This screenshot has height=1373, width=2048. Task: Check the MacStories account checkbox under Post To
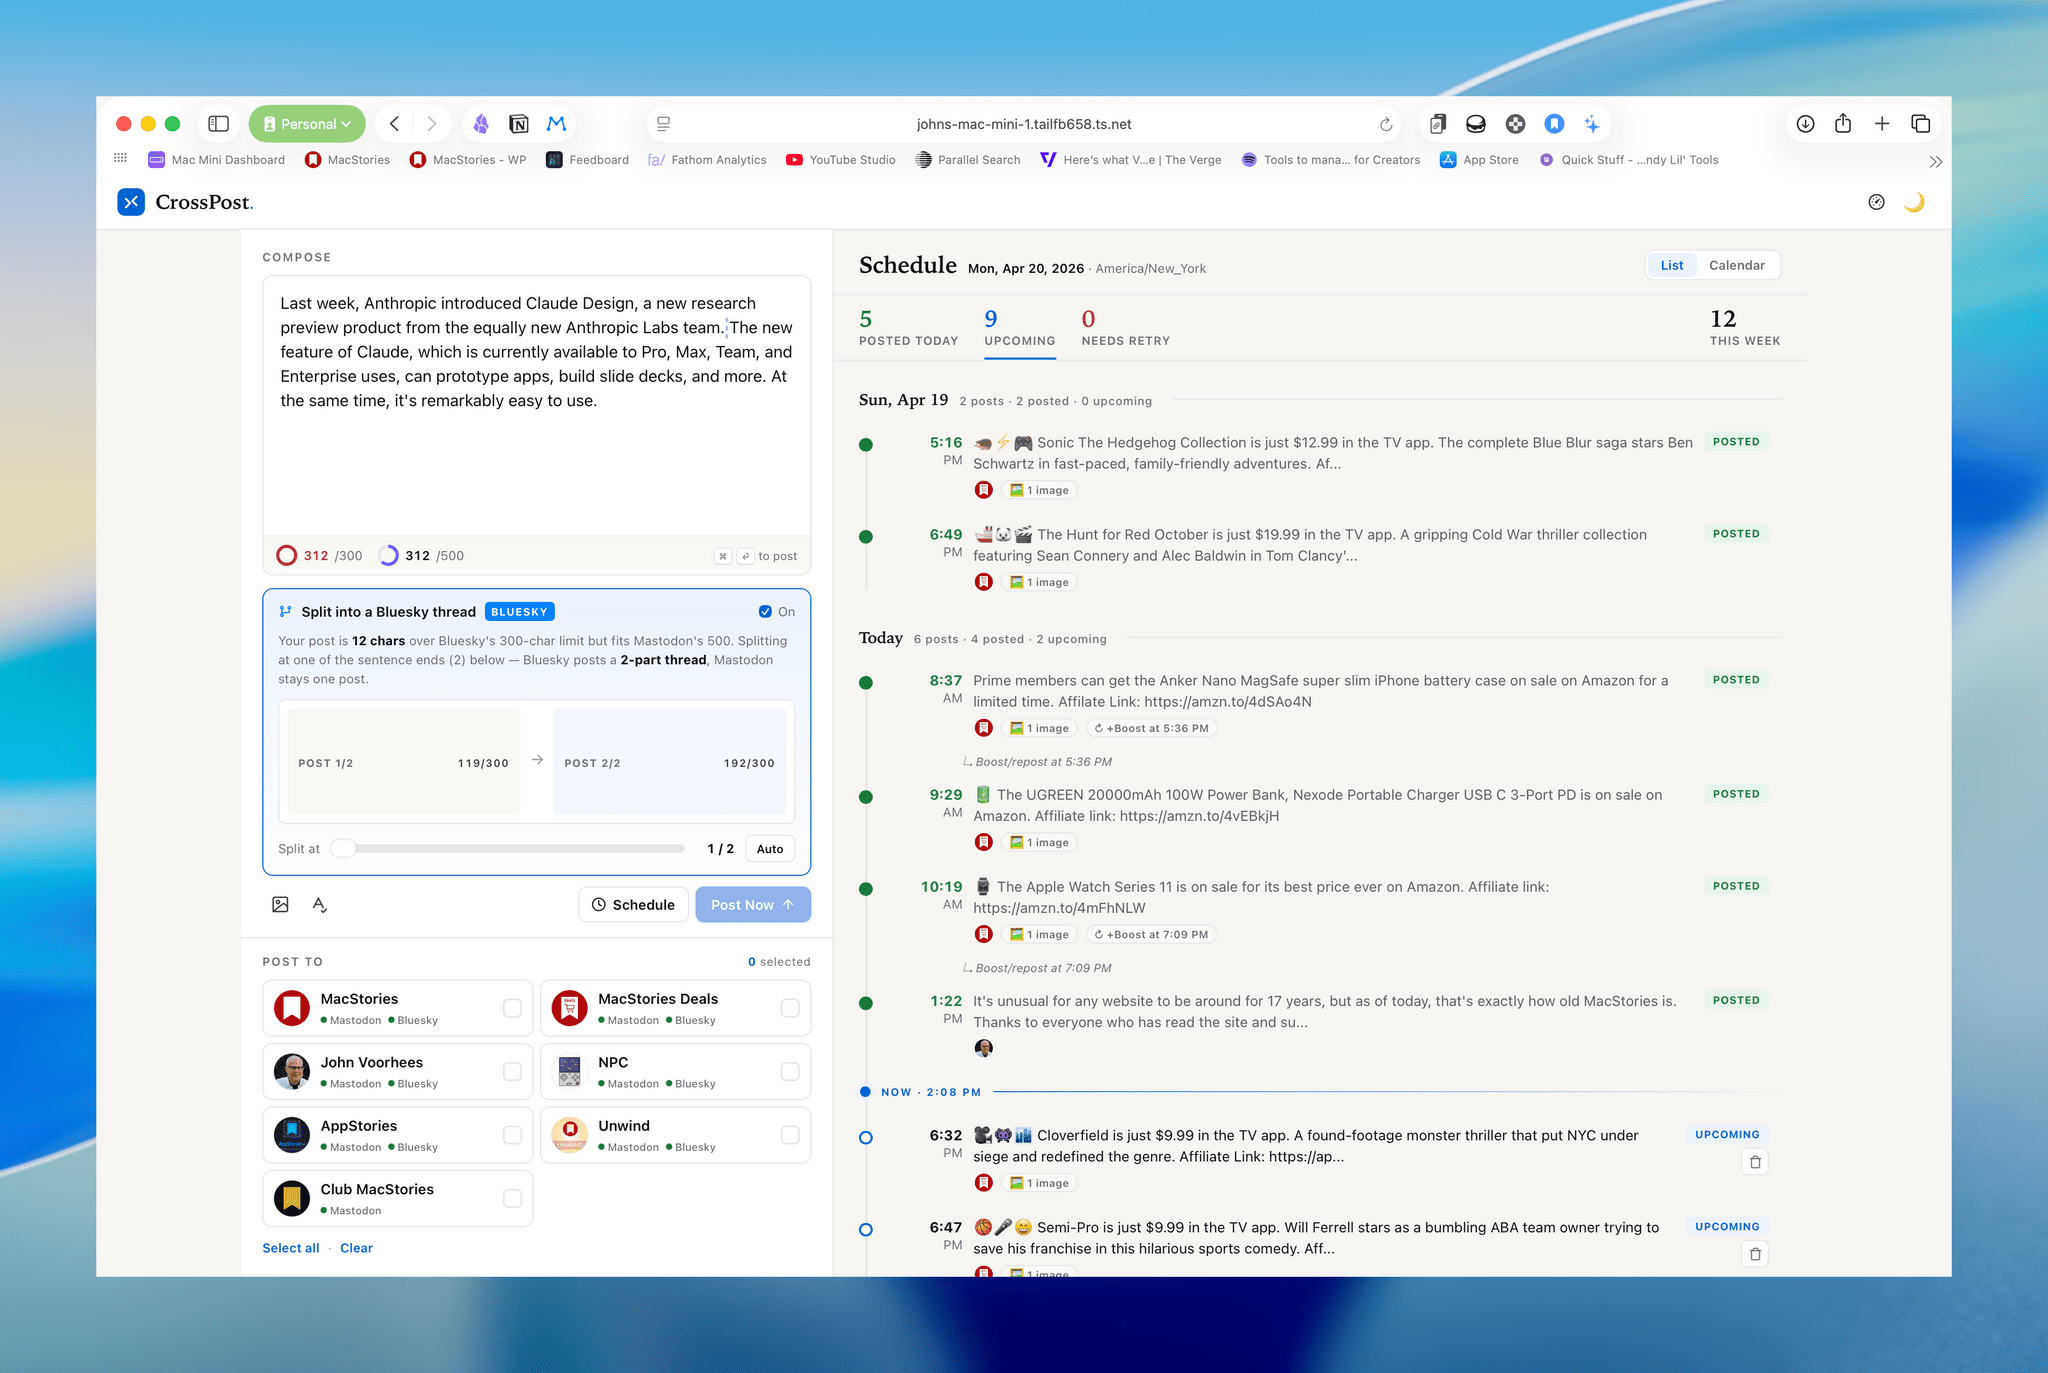(512, 1007)
